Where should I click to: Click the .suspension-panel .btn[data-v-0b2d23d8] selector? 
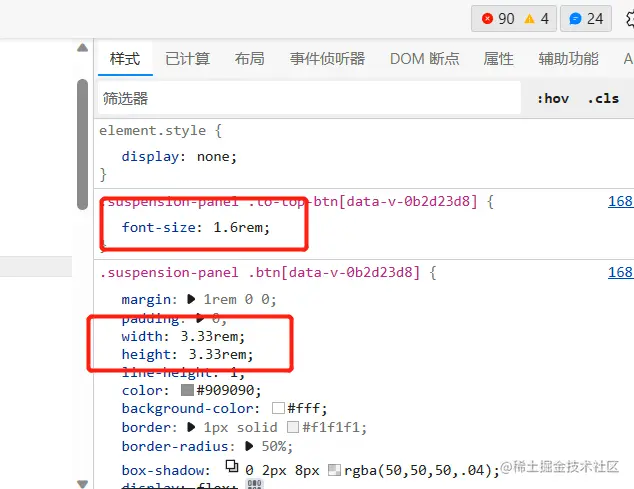[260, 272]
